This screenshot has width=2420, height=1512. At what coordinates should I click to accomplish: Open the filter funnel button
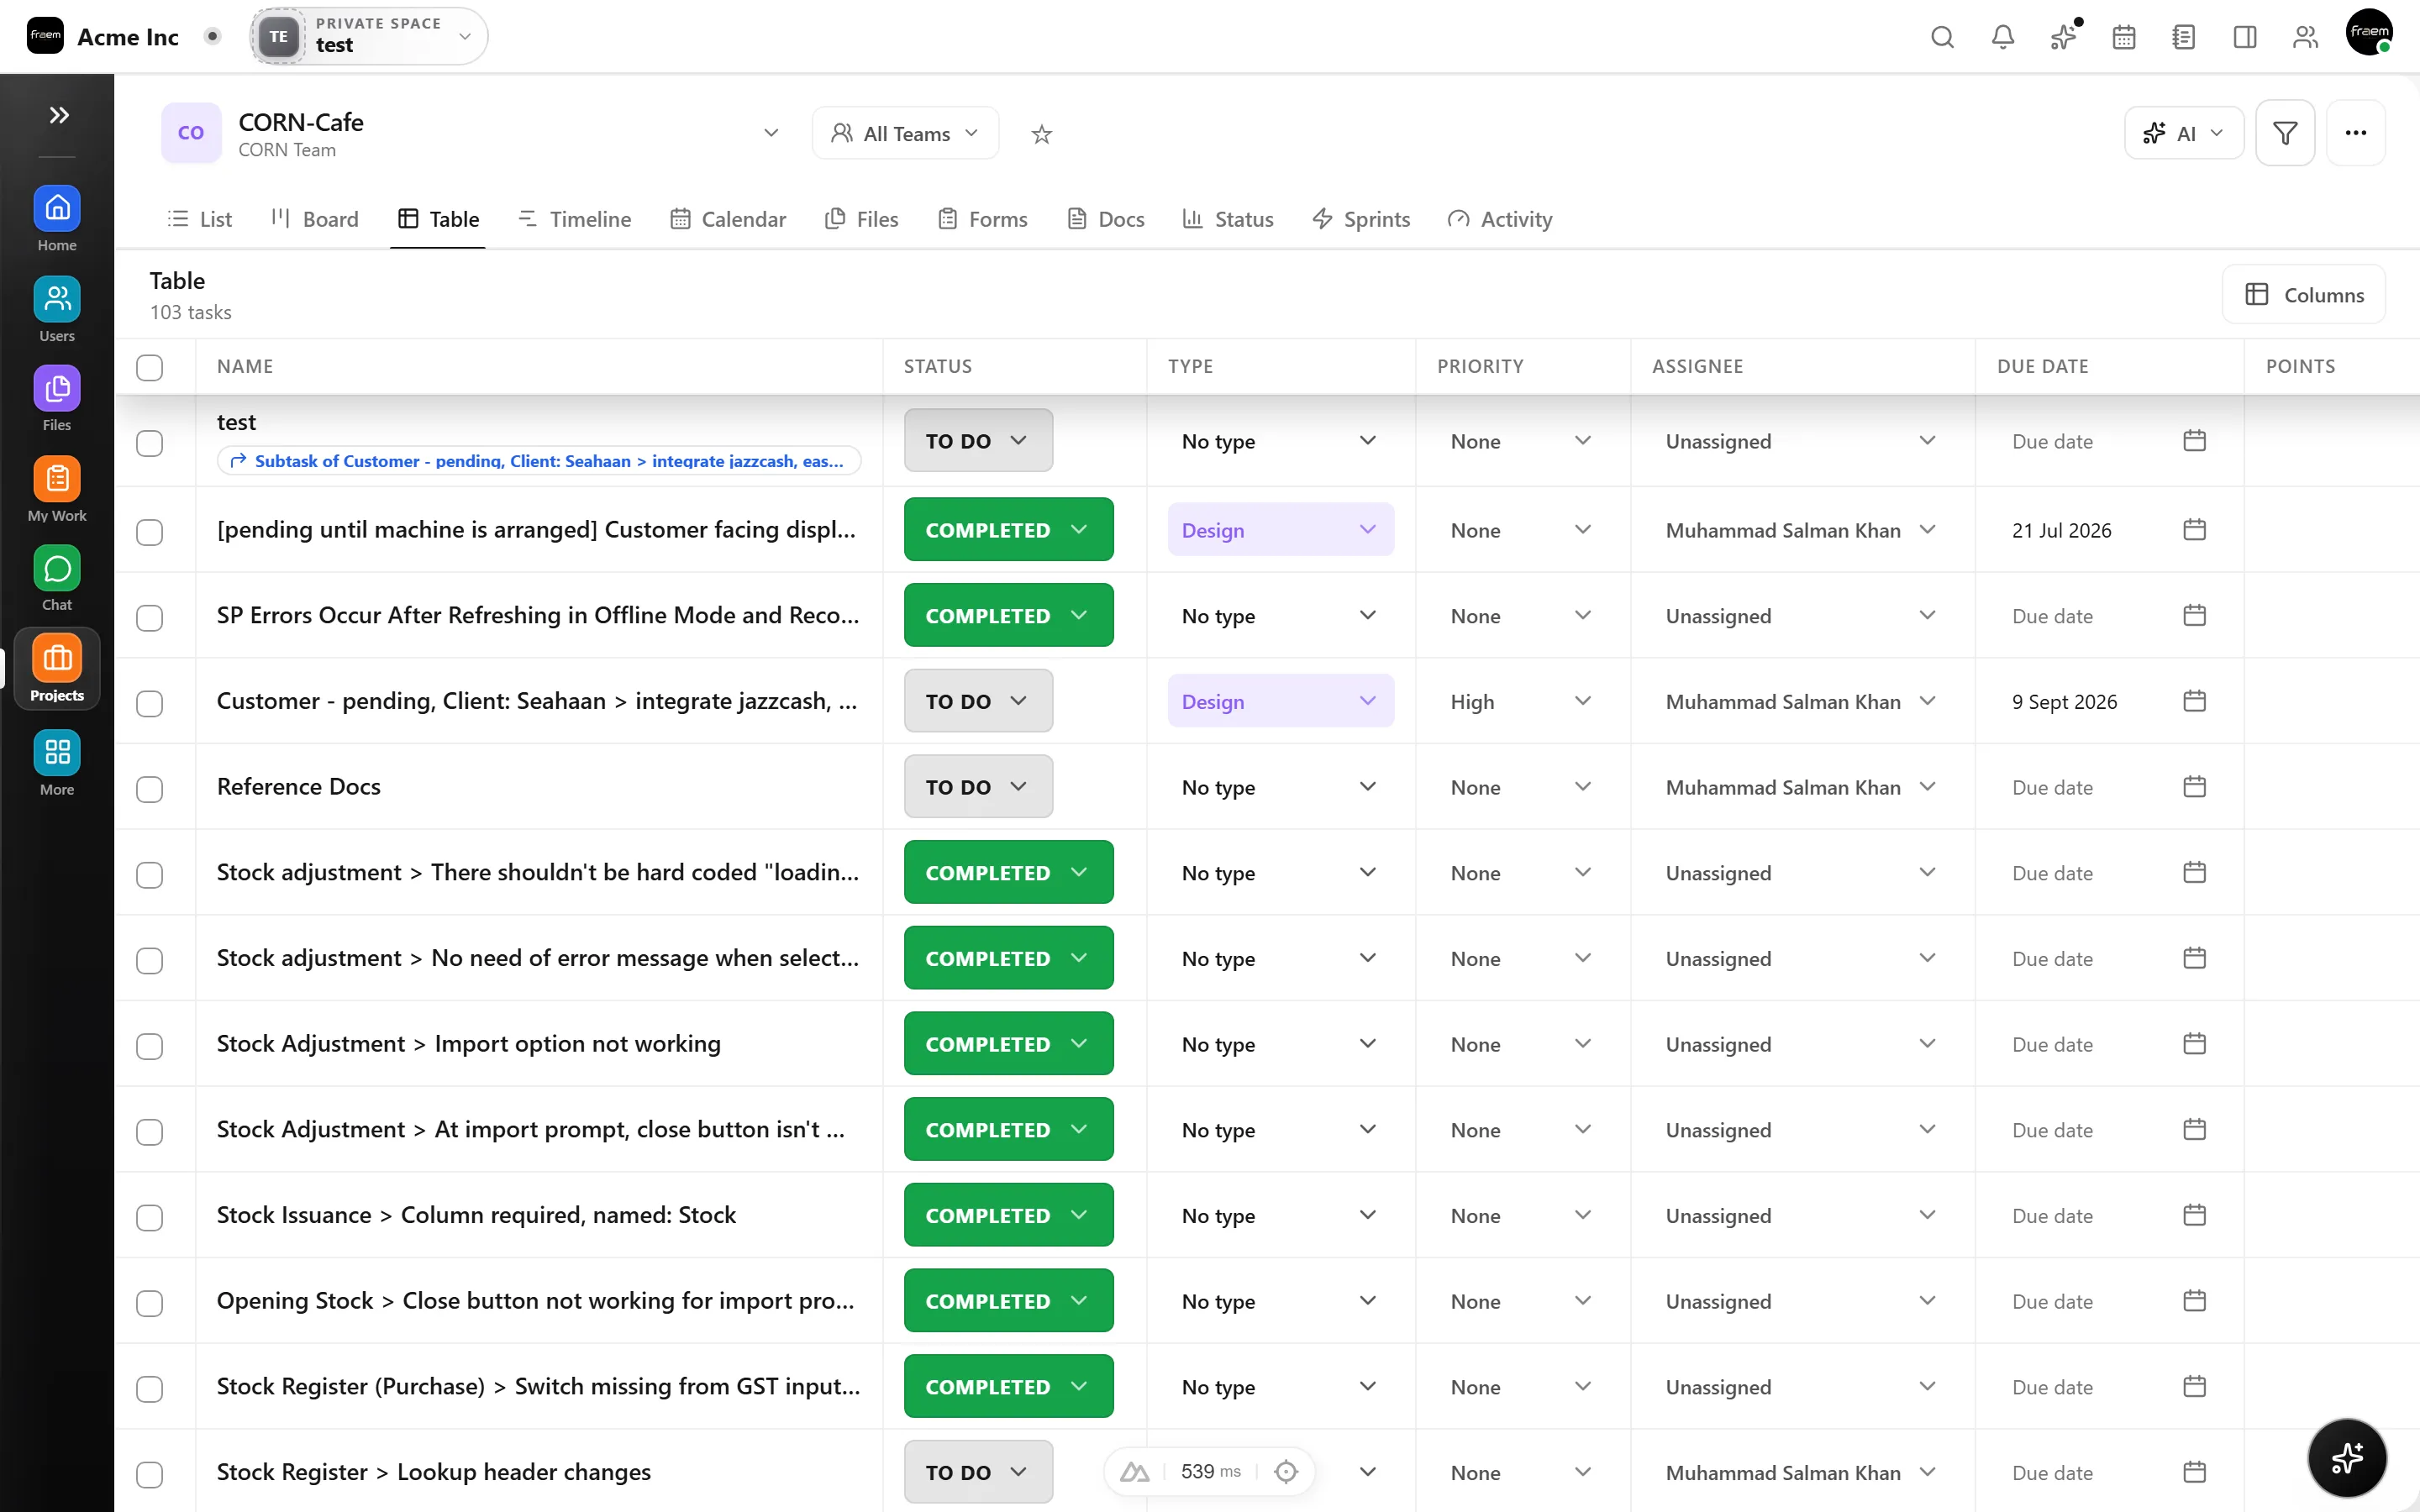(2284, 133)
